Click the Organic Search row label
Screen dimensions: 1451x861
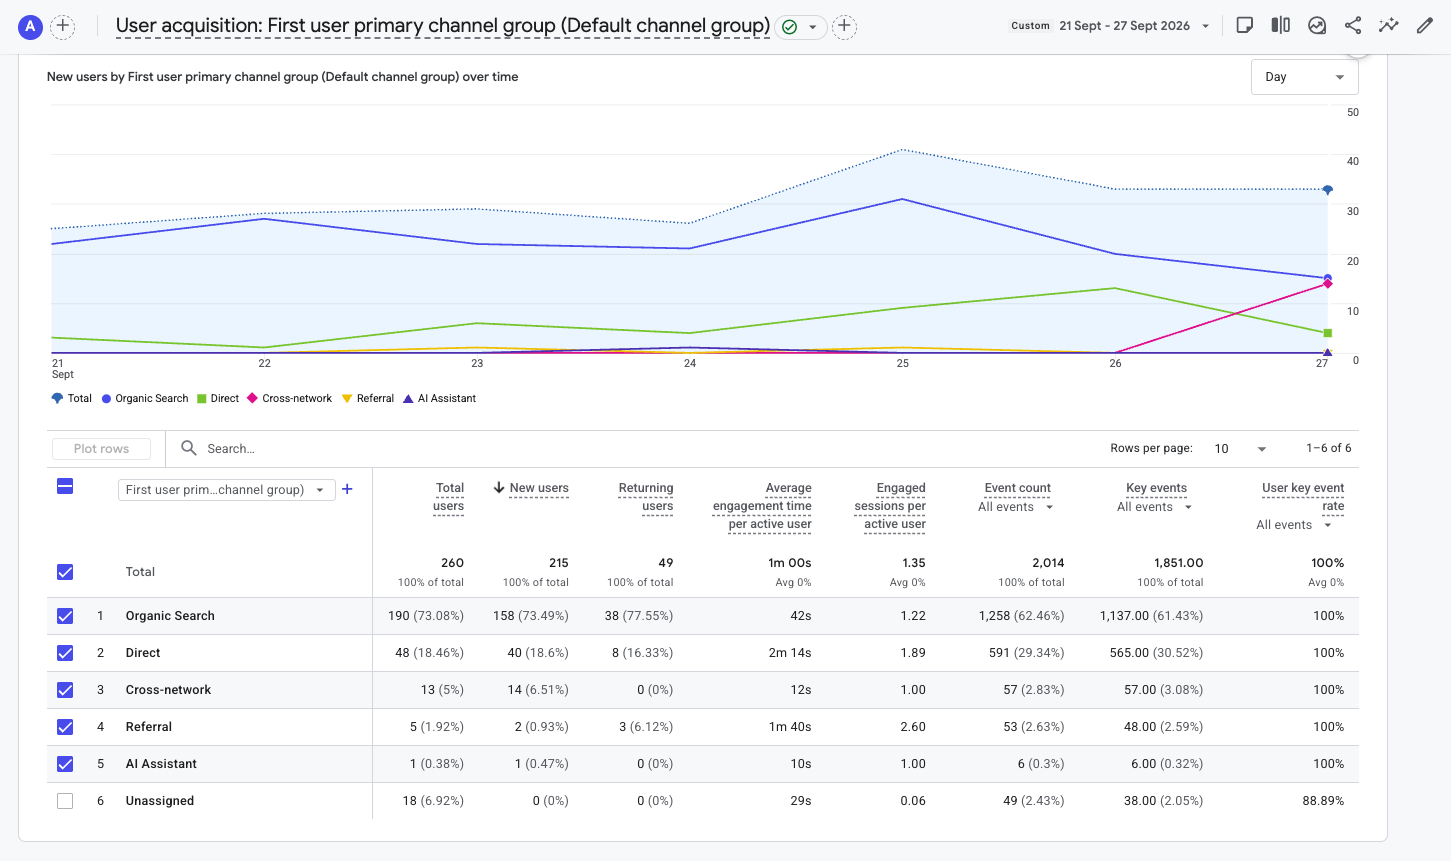(170, 616)
